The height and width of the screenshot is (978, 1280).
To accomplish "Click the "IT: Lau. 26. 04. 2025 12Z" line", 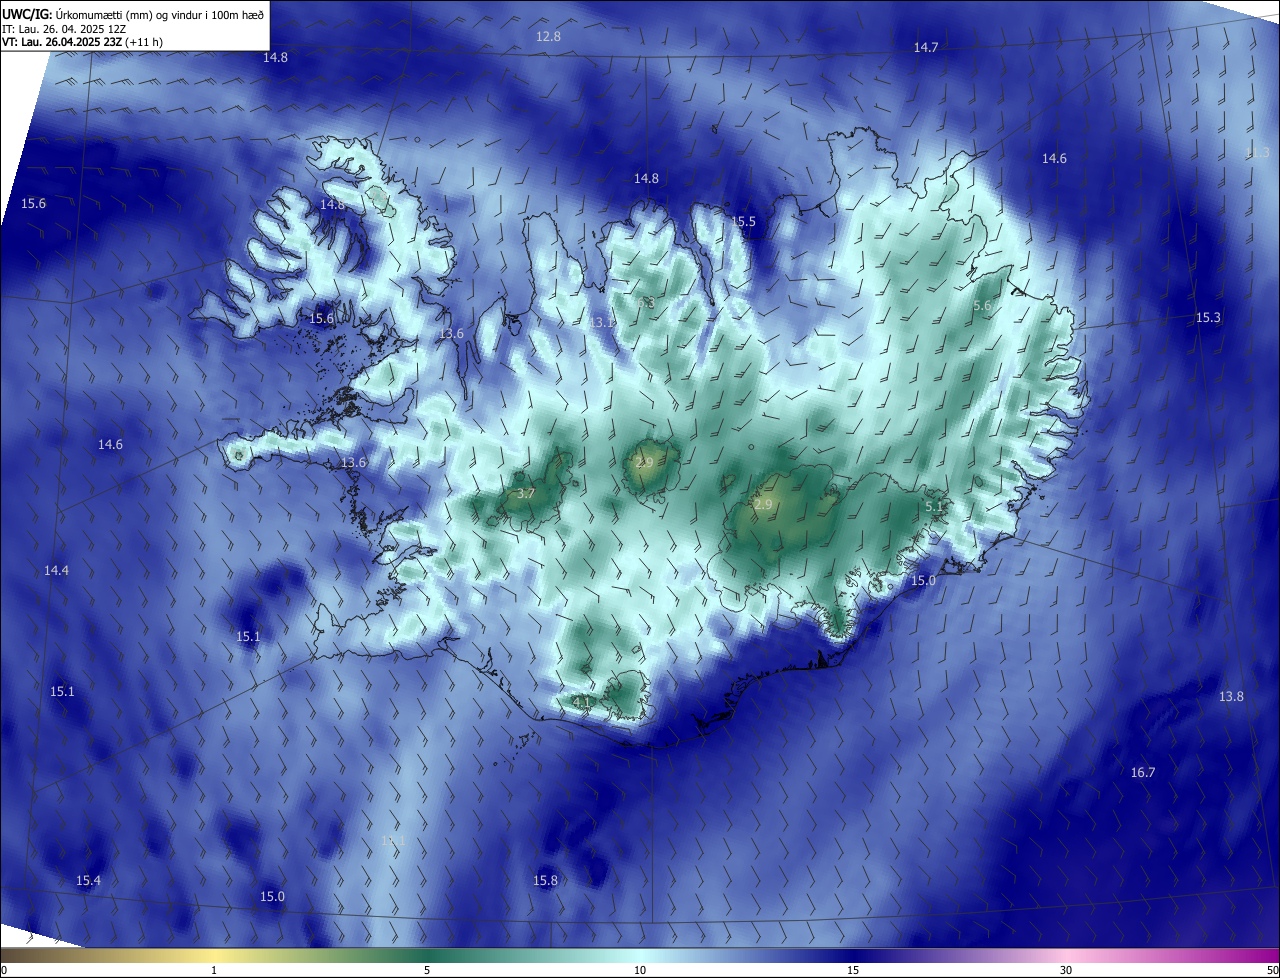I will click(x=64, y=28).
